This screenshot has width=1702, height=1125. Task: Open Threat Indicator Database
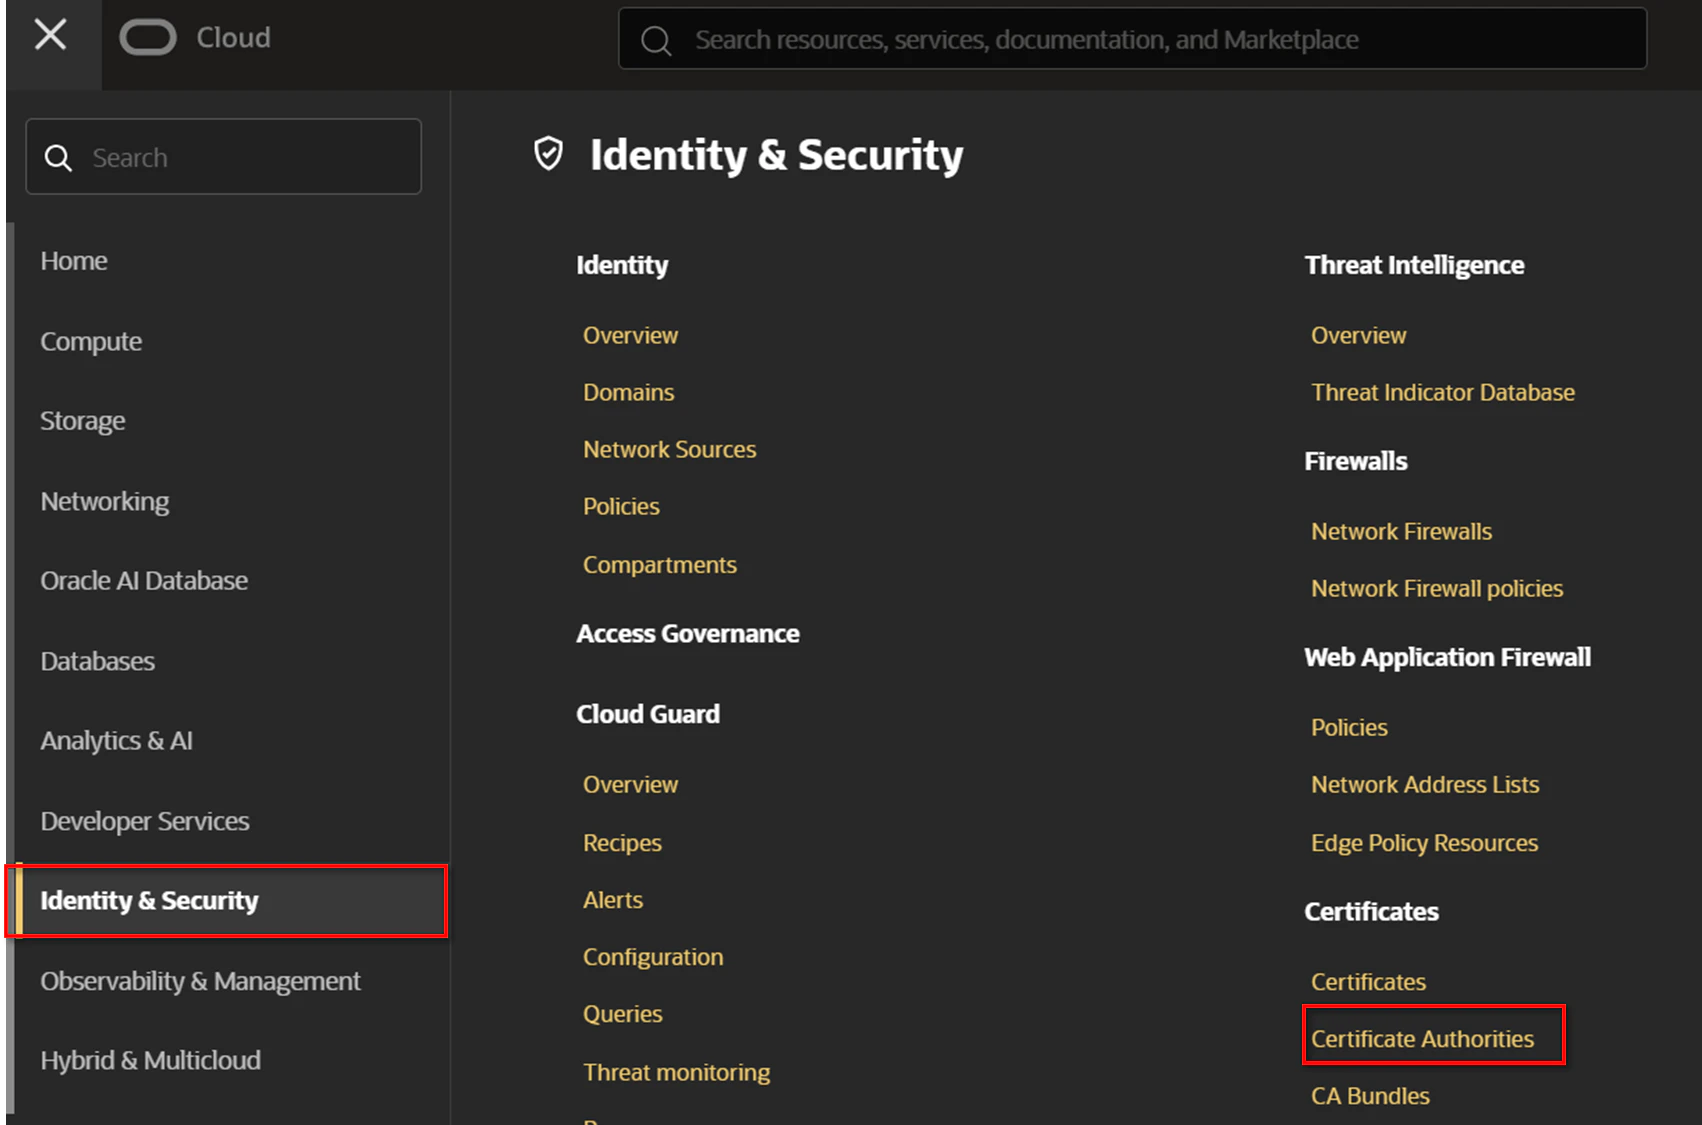[1443, 392]
